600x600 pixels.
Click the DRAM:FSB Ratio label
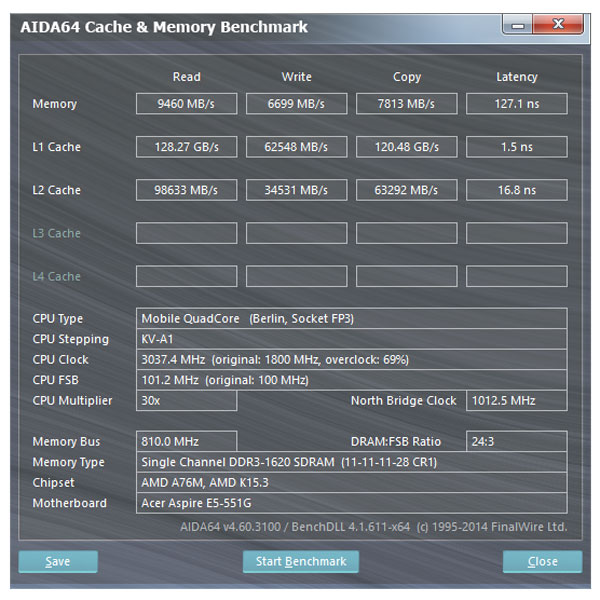tap(396, 442)
